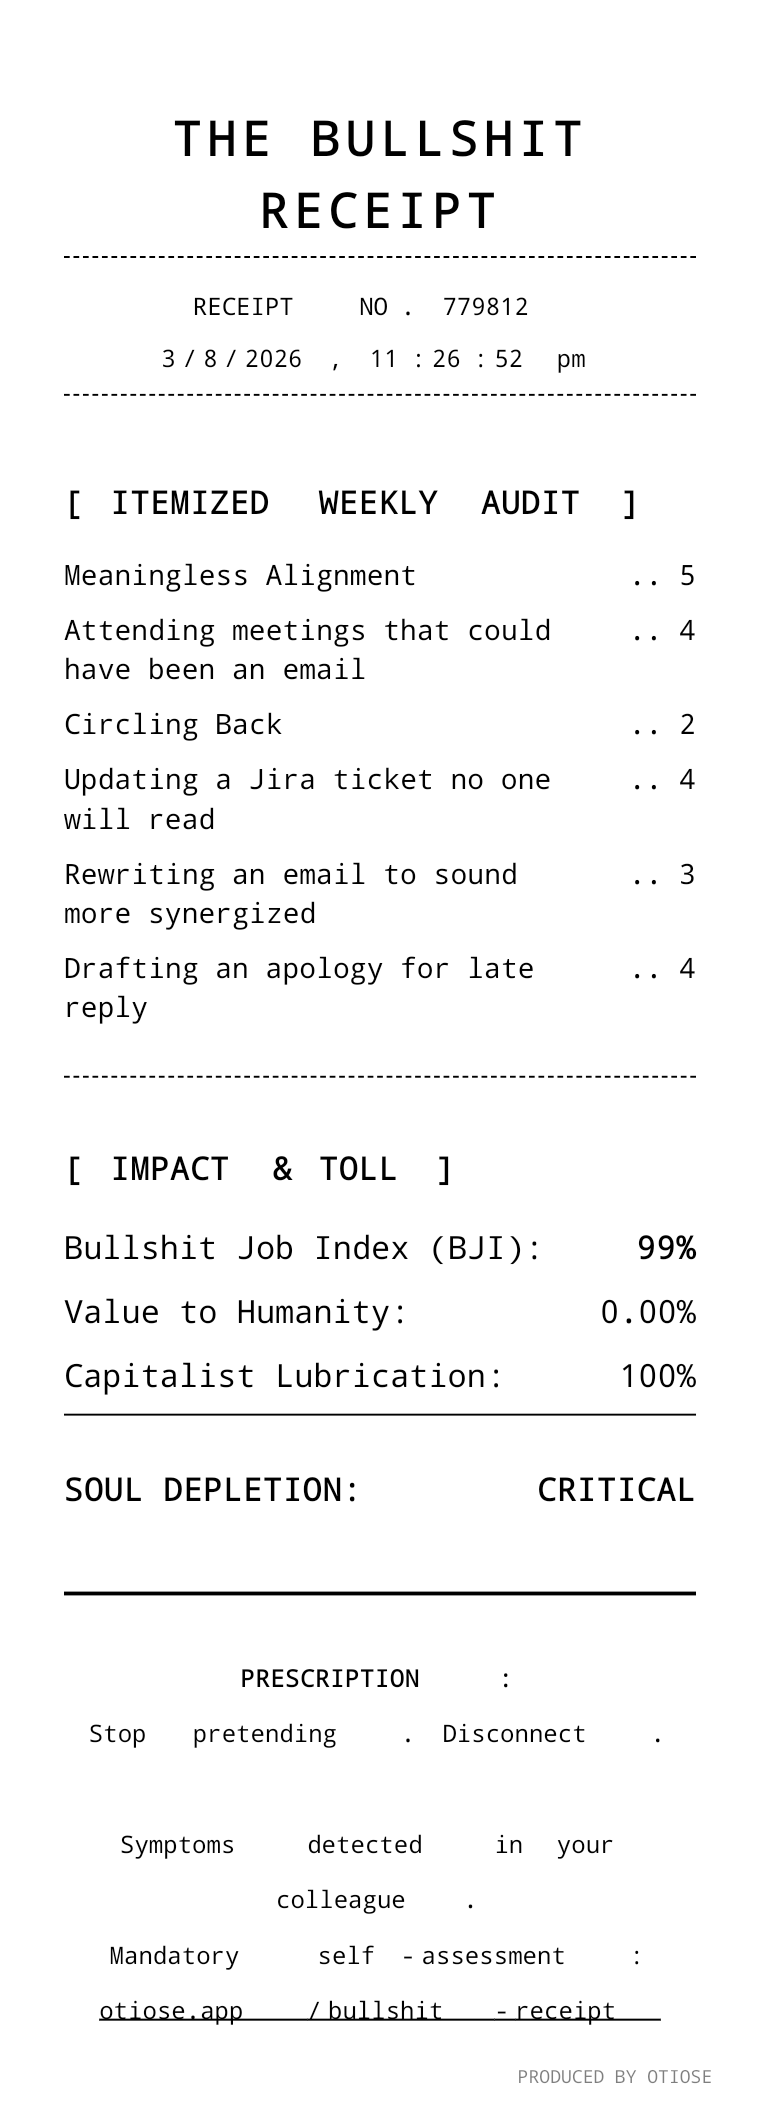Click the SOUL DEPLETION CRITICAL status
The width and height of the screenshot is (760, 2112).
point(615,1490)
